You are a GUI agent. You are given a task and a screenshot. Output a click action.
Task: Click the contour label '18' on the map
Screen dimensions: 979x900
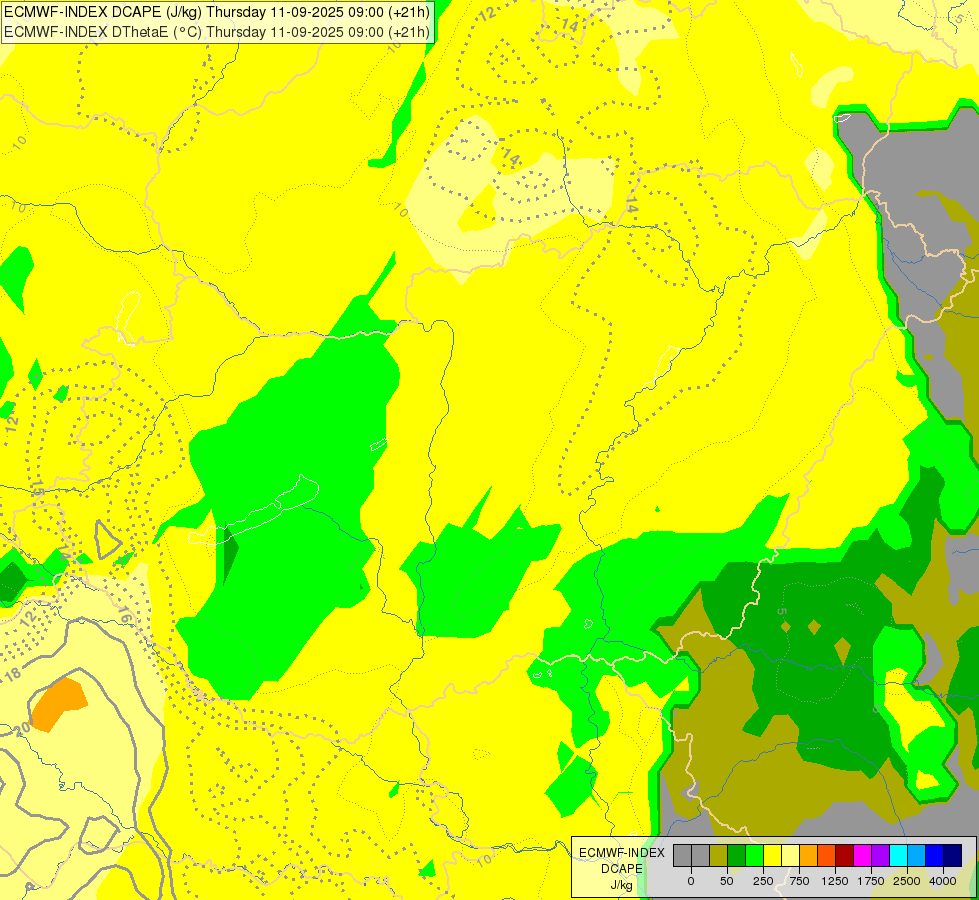[12, 673]
